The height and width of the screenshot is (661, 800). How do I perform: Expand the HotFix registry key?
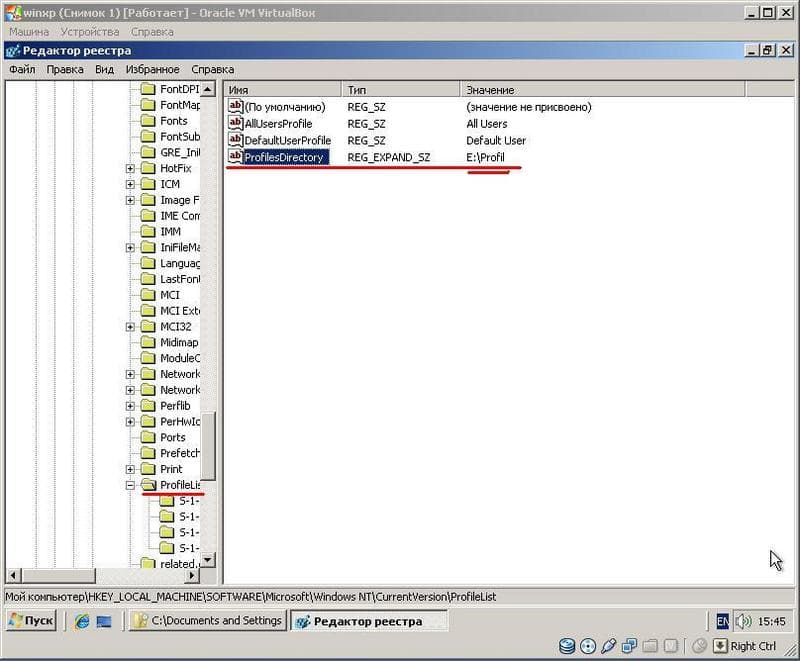point(130,168)
